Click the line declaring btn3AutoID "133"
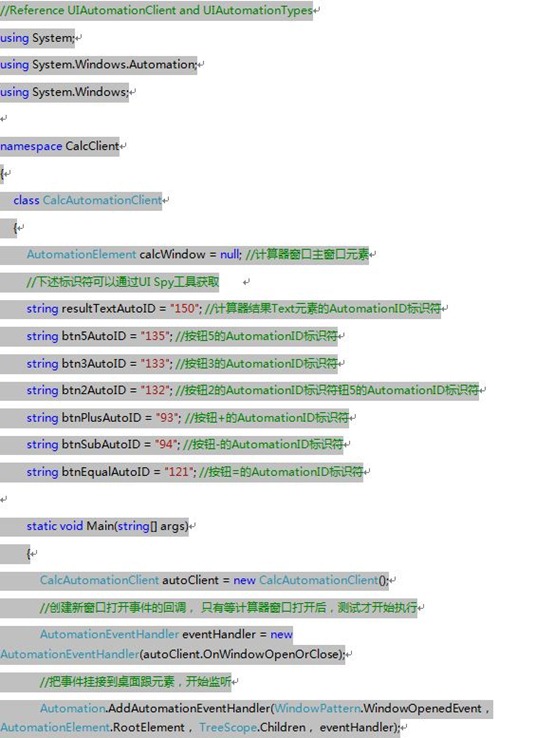The width and height of the screenshot is (554, 738). coord(182,363)
